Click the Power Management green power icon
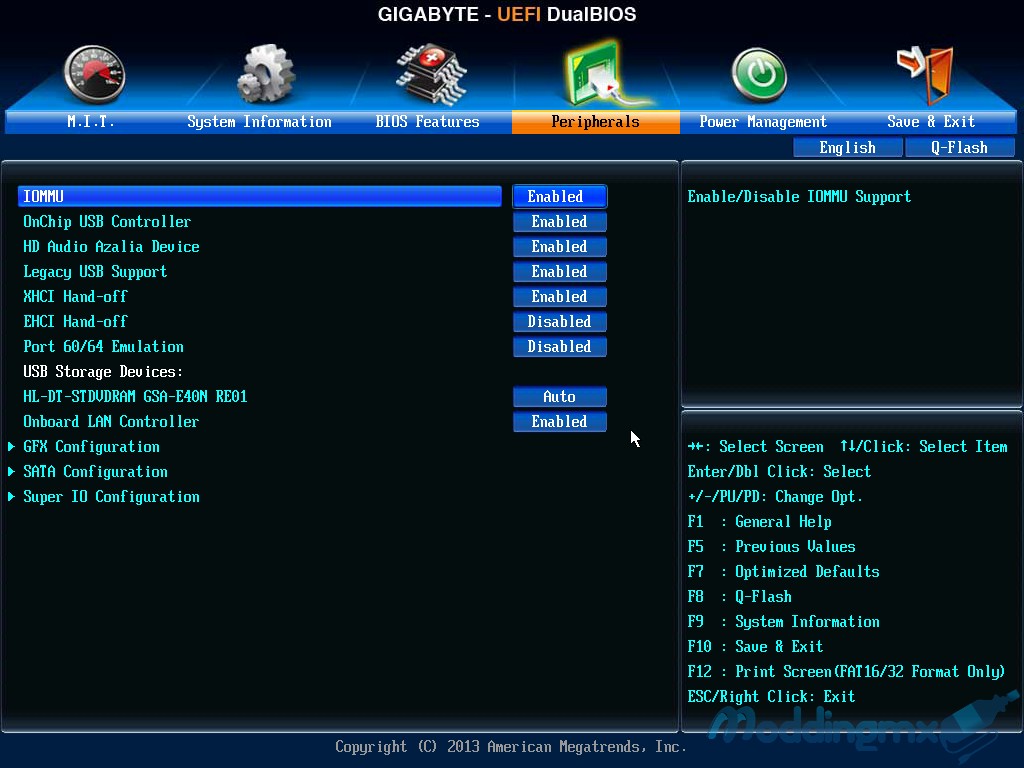 [x=759, y=75]
